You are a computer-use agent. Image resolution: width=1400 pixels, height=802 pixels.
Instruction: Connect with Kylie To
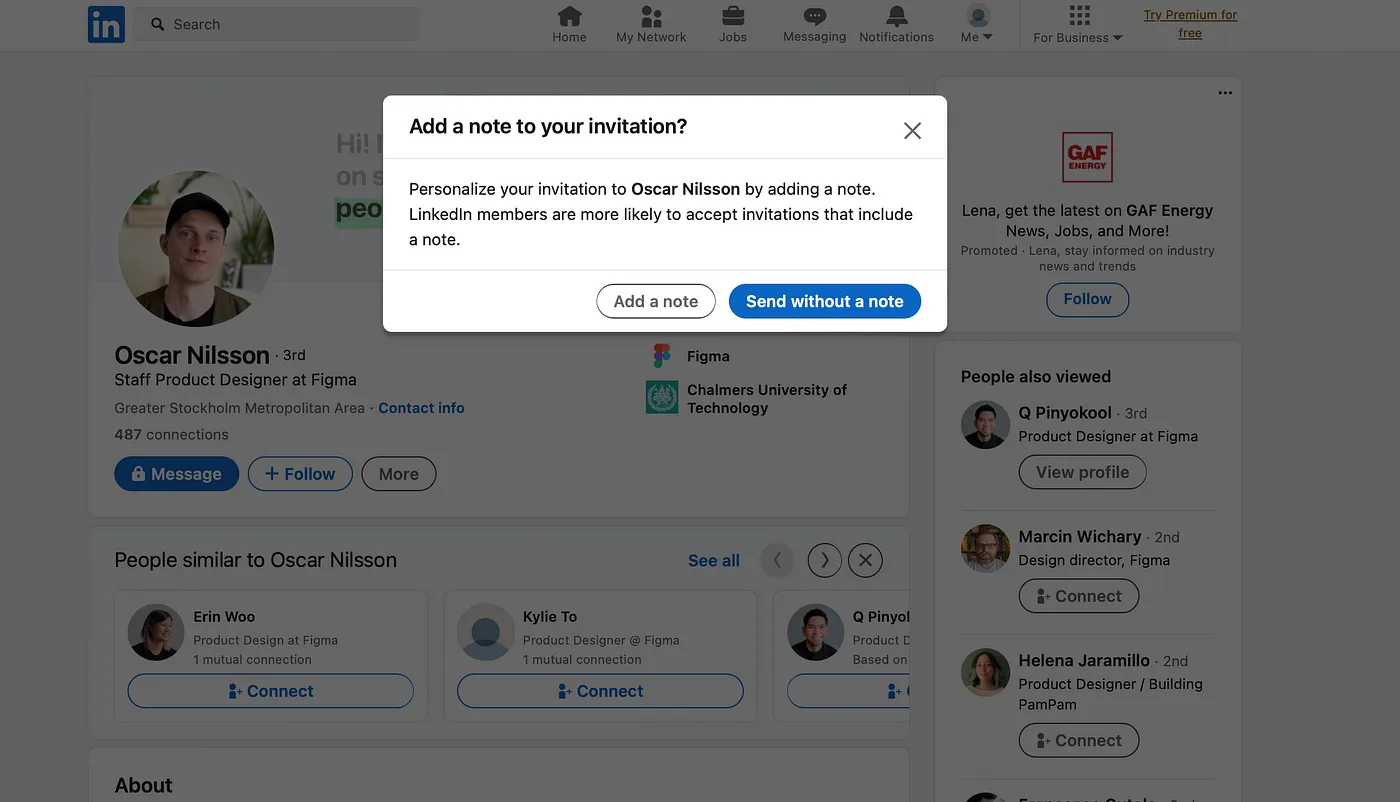coord(600,691)
